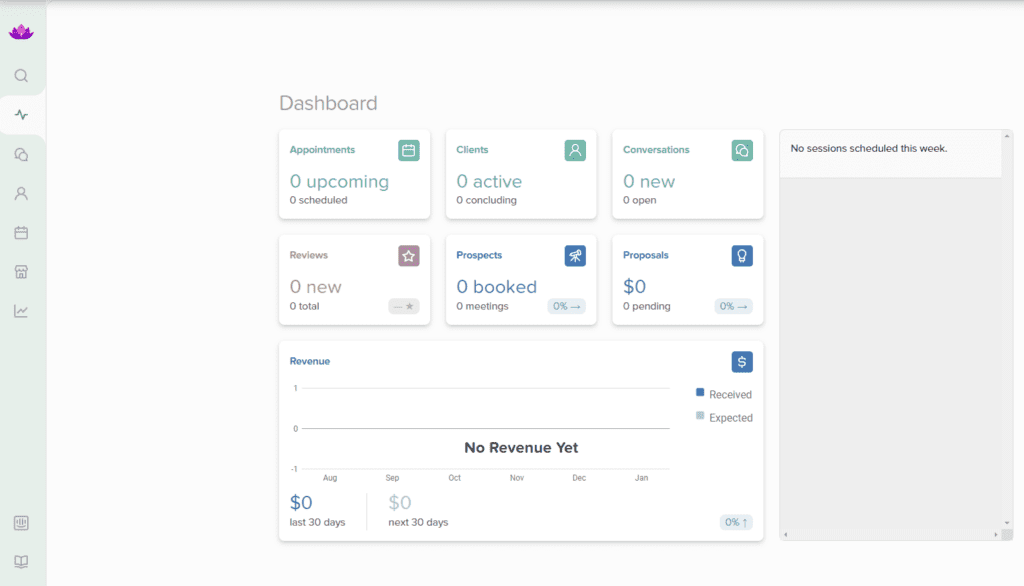The width and height of the screenshot is (1024, 586).
Task: Toggle the Expected series in the Revenue legend
Action: 724,417
